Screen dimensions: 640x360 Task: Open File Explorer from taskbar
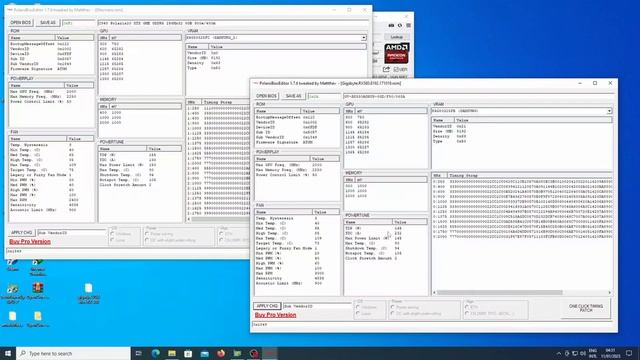172,353
